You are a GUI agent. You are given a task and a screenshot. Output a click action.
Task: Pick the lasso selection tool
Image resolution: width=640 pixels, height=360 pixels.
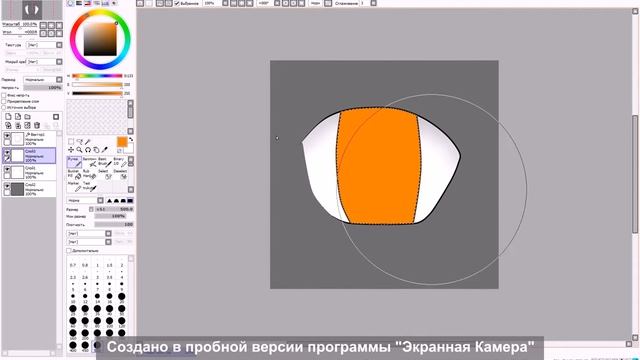pos(79,142)
